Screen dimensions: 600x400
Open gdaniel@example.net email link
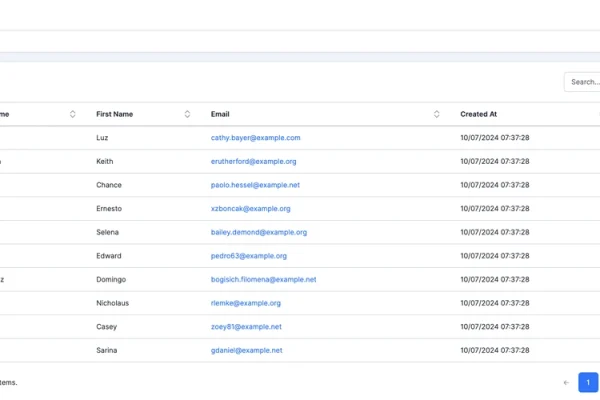(246, 350)
